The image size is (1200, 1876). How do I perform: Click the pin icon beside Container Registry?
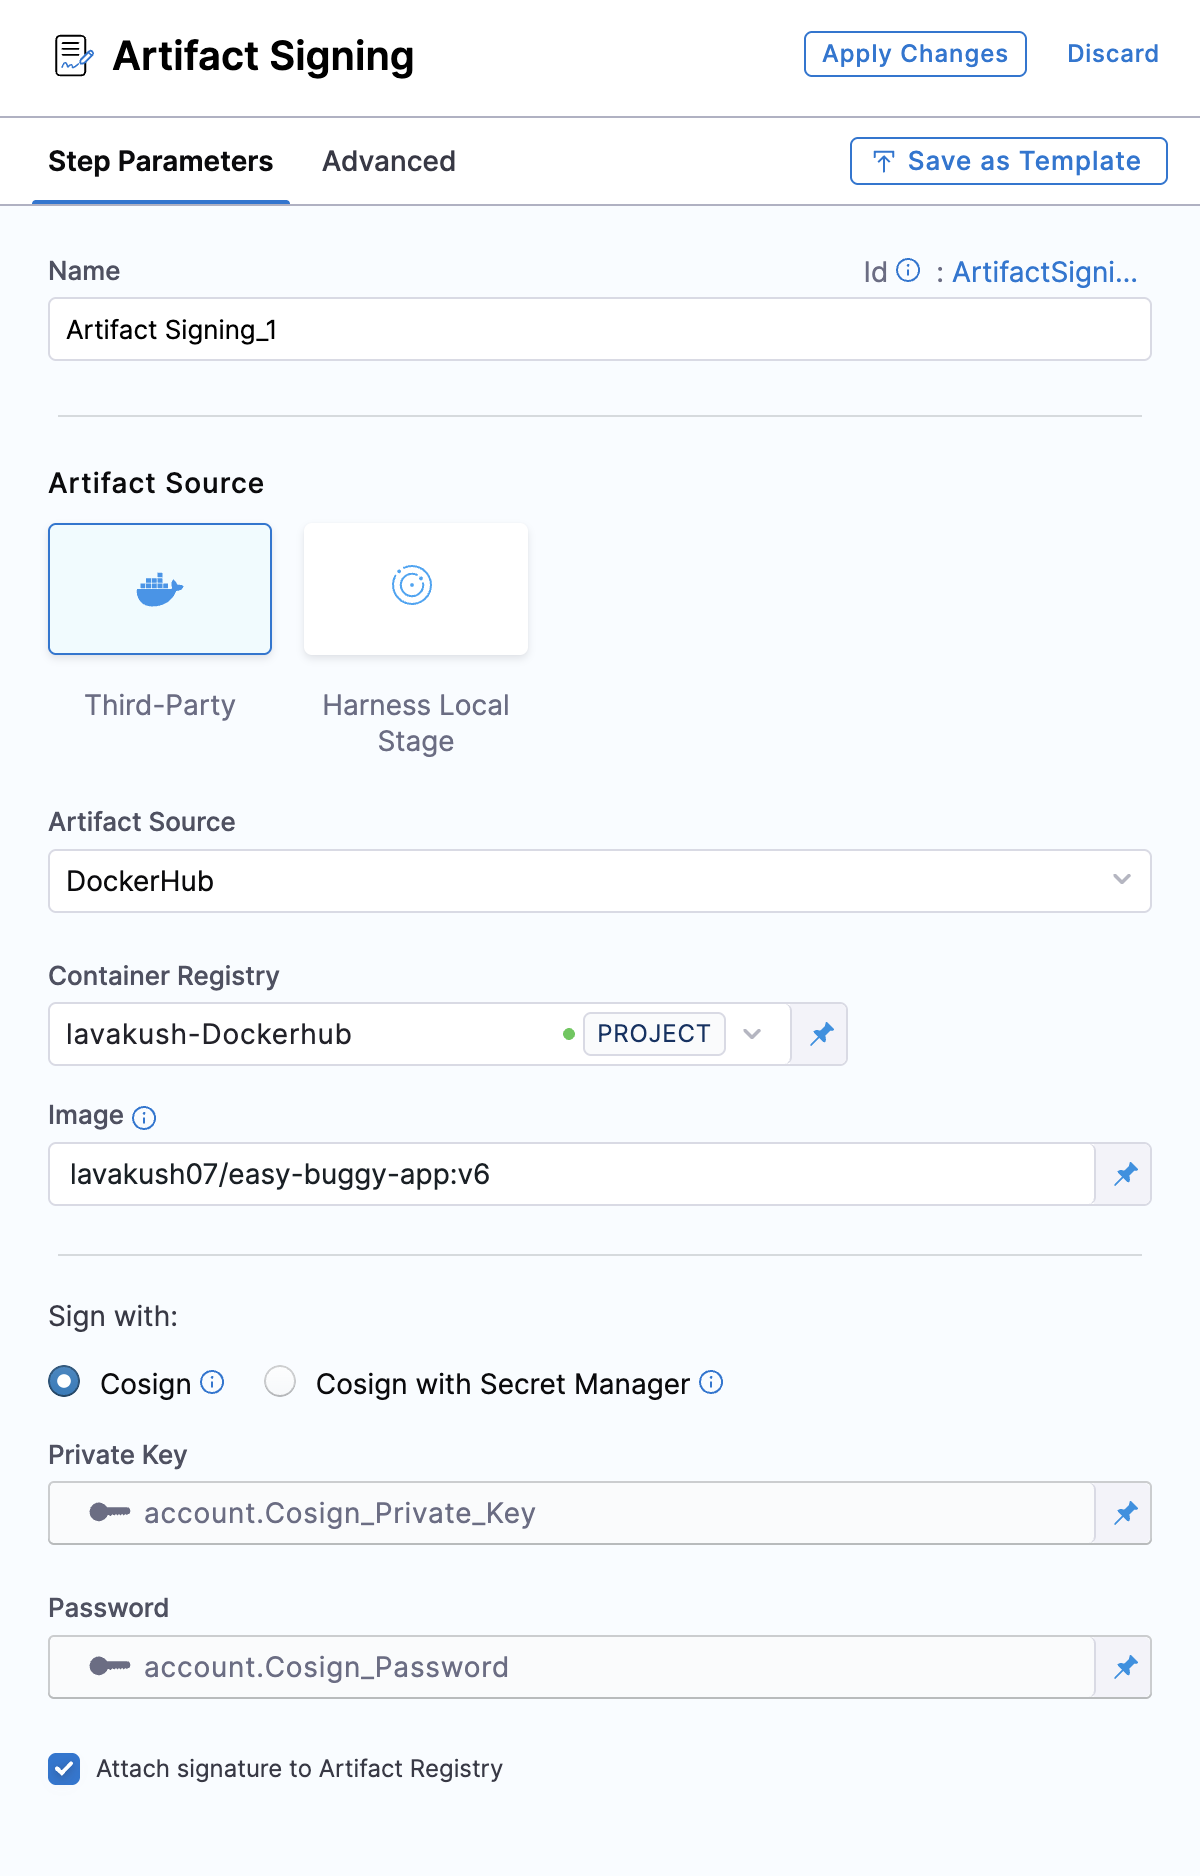821,1034
